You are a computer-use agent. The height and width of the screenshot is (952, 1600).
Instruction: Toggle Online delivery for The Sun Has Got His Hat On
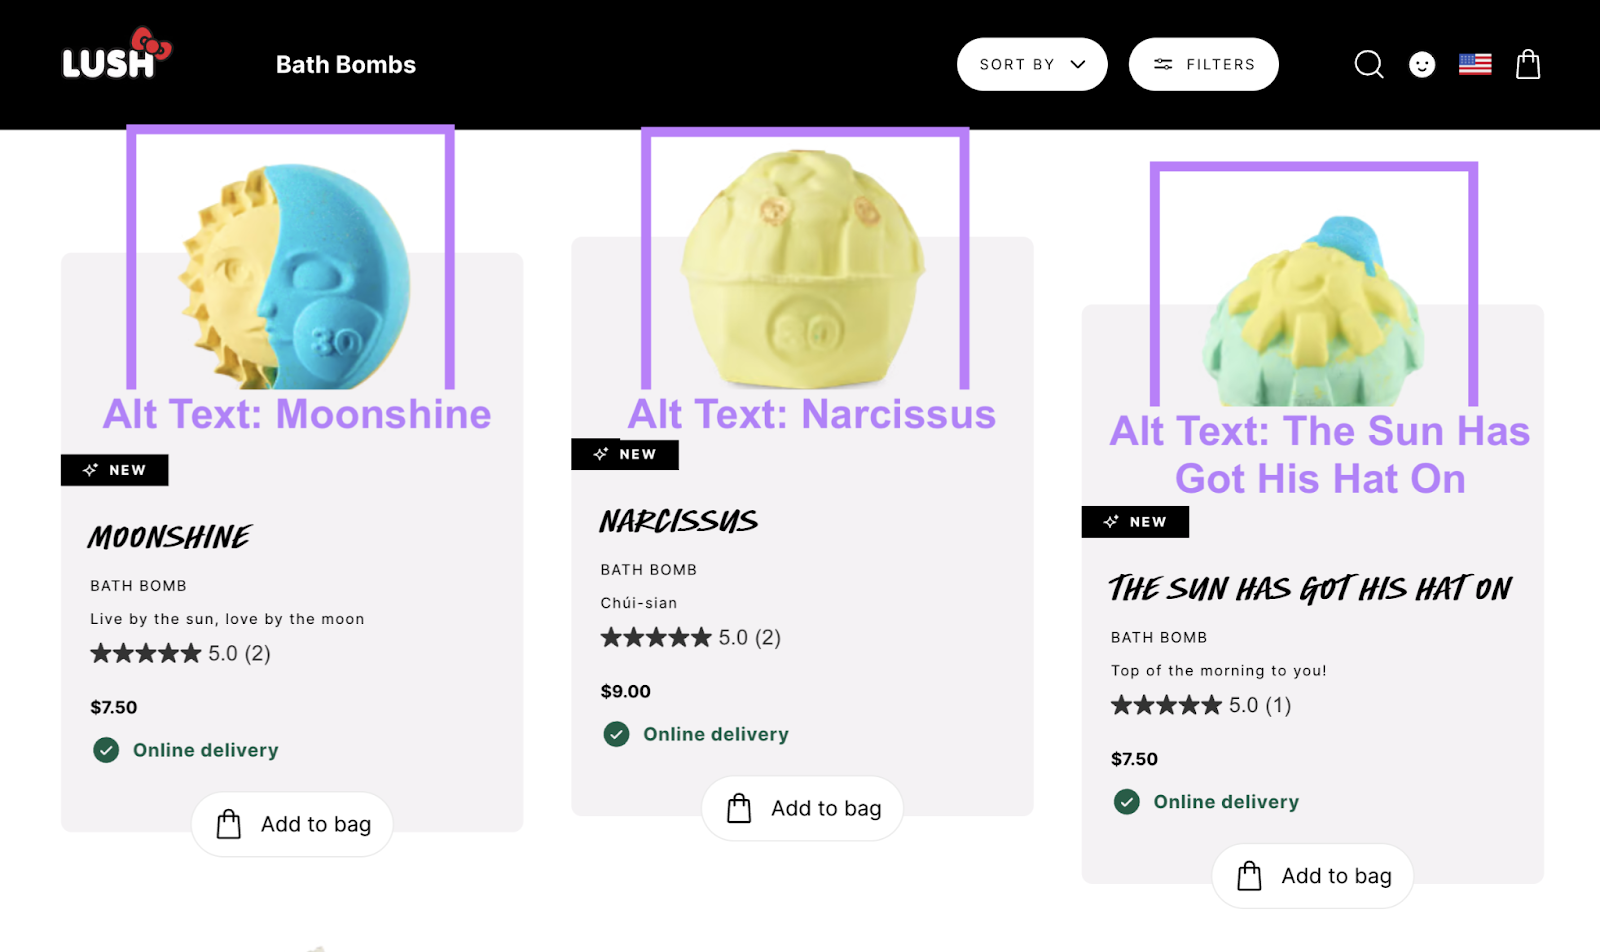(x=1225, y=801)
